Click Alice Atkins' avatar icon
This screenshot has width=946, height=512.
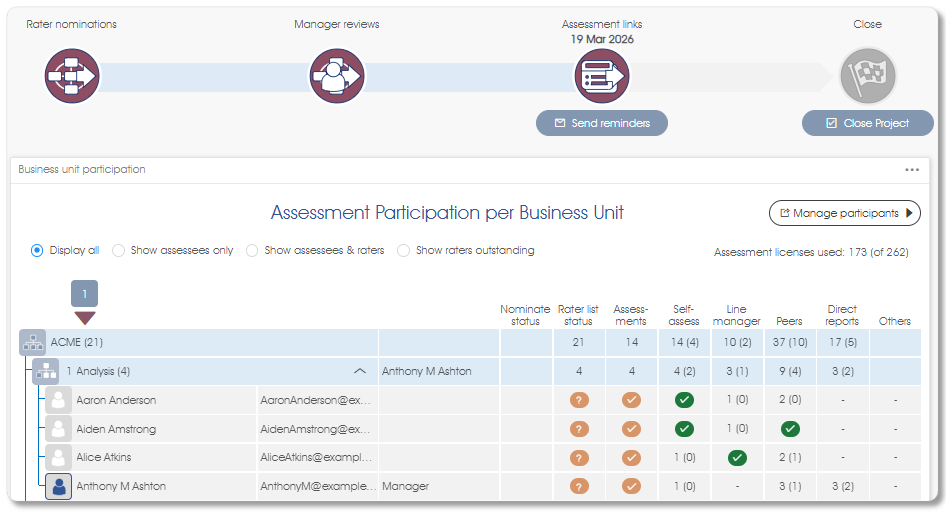click(x=59, y=457)
